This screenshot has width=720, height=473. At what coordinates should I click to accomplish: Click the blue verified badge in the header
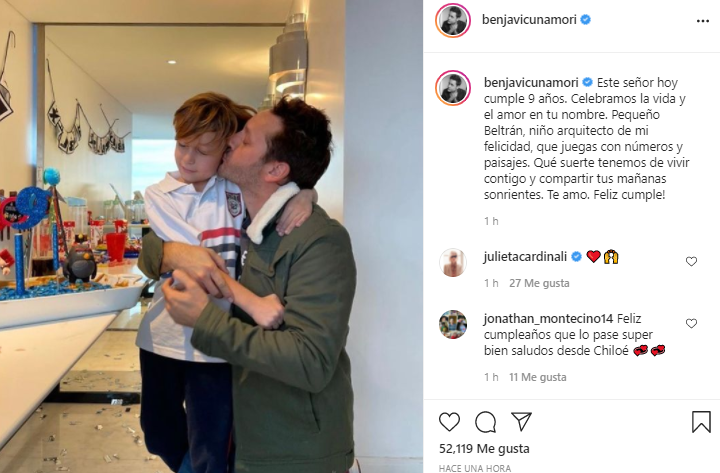point(585,20)
